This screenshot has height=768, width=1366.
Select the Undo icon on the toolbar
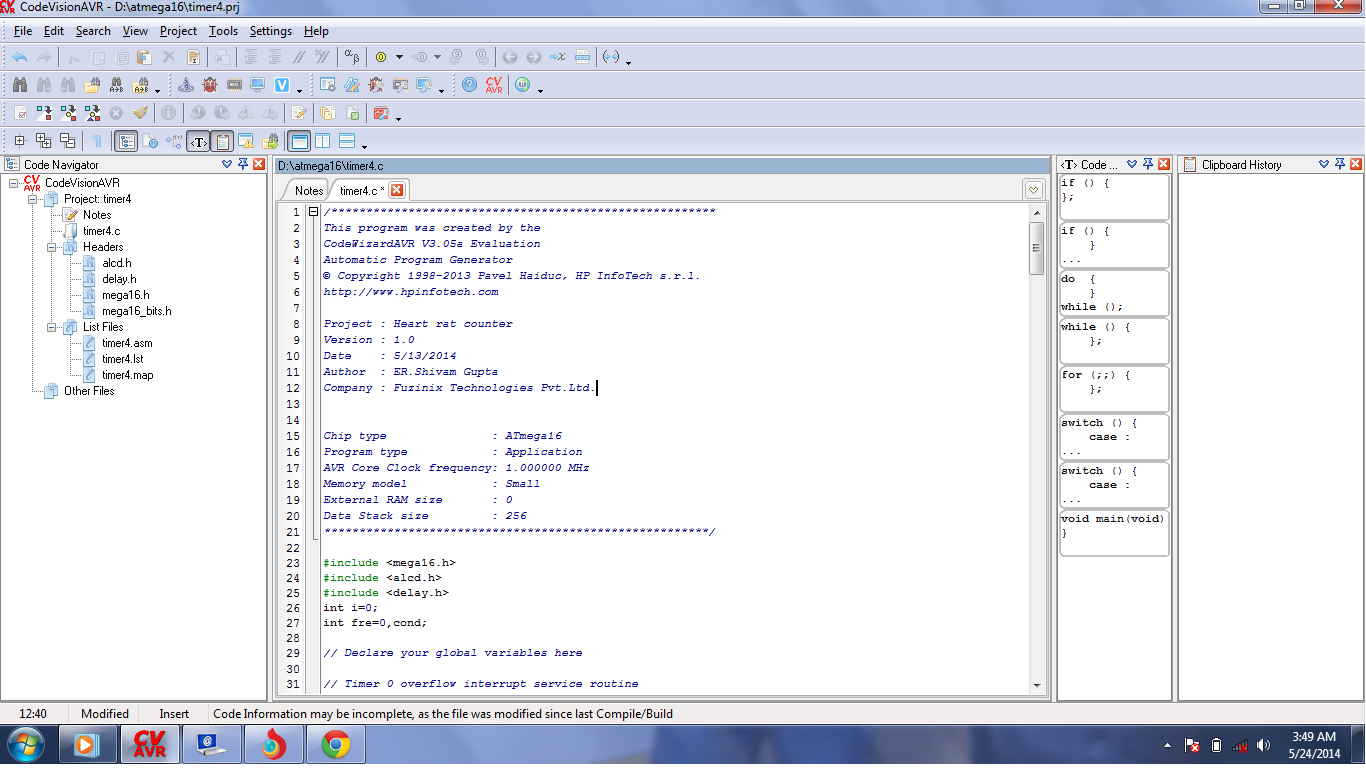click(20, 56)
